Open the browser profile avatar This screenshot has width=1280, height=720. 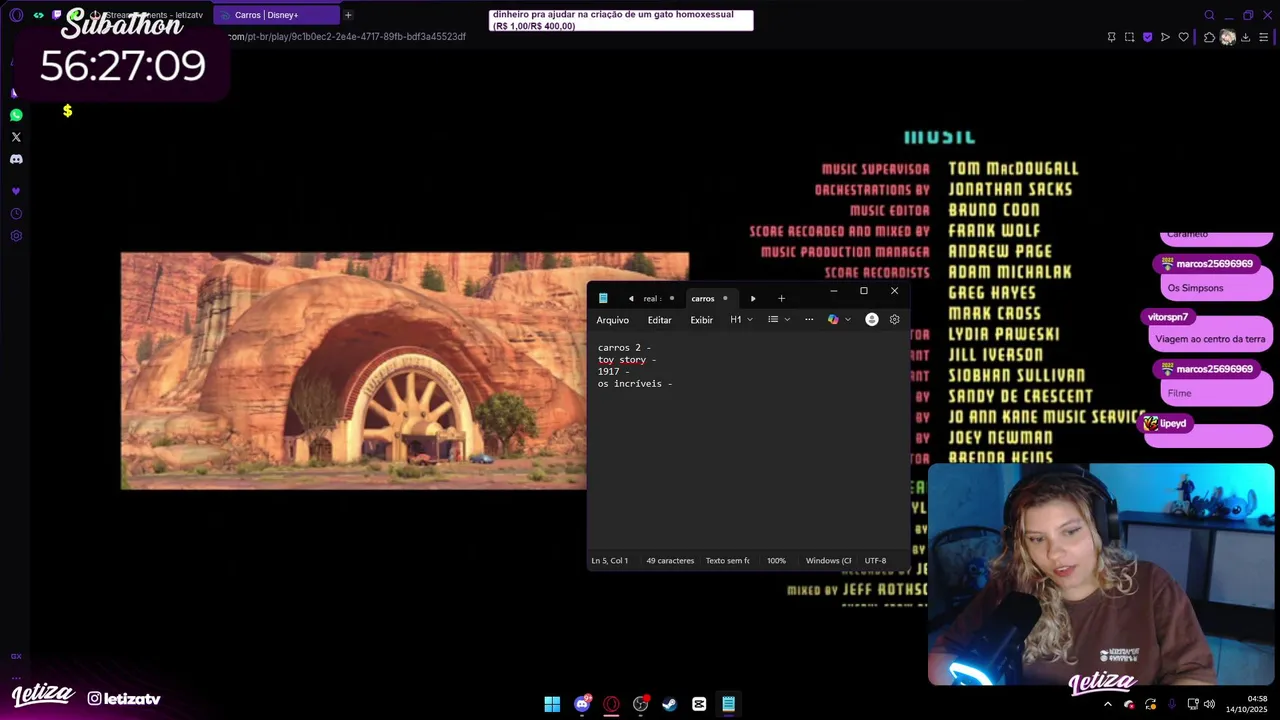1227,37
